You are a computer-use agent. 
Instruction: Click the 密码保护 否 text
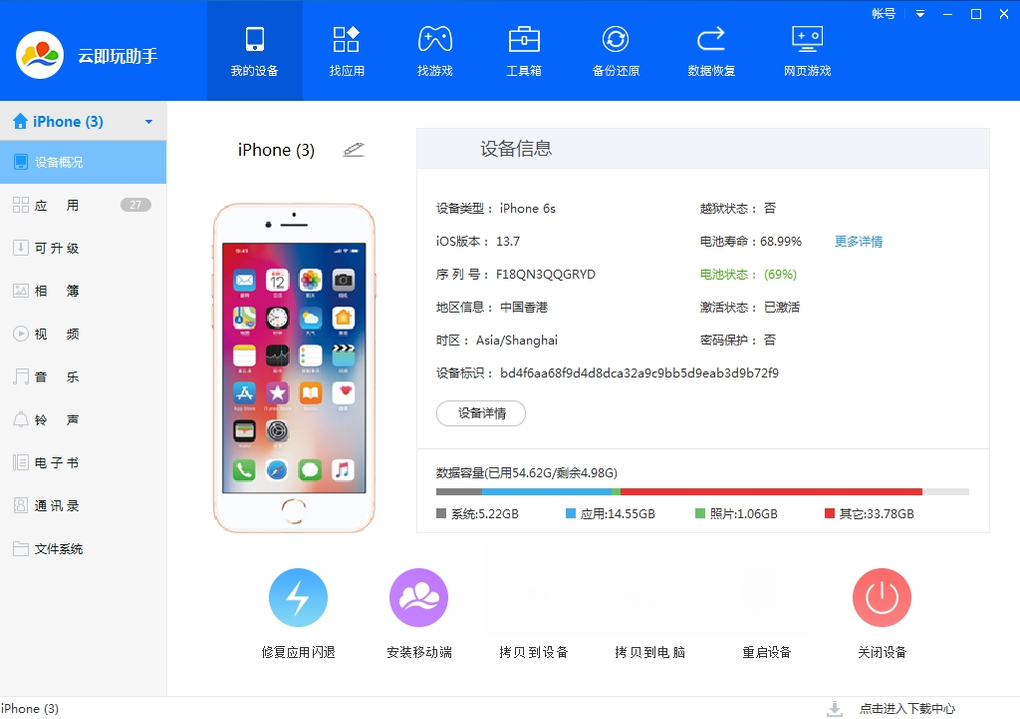pos(738,340)
